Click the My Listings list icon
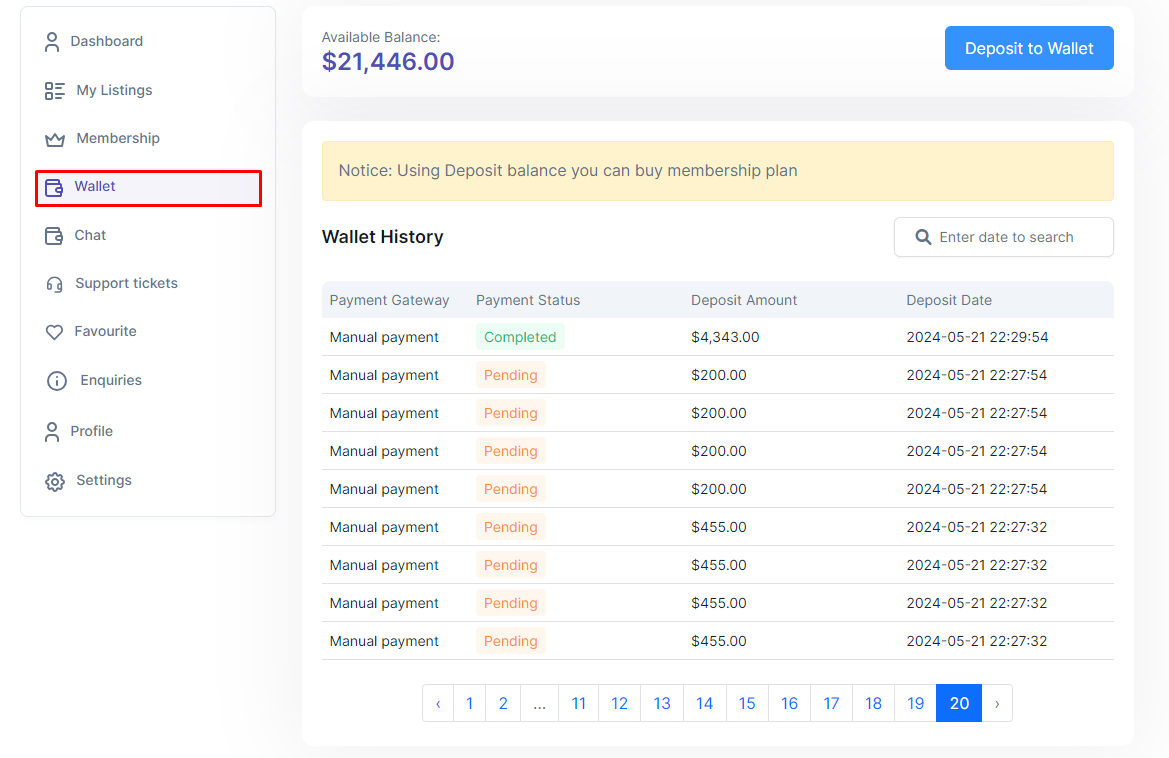 tap(55, 91)
